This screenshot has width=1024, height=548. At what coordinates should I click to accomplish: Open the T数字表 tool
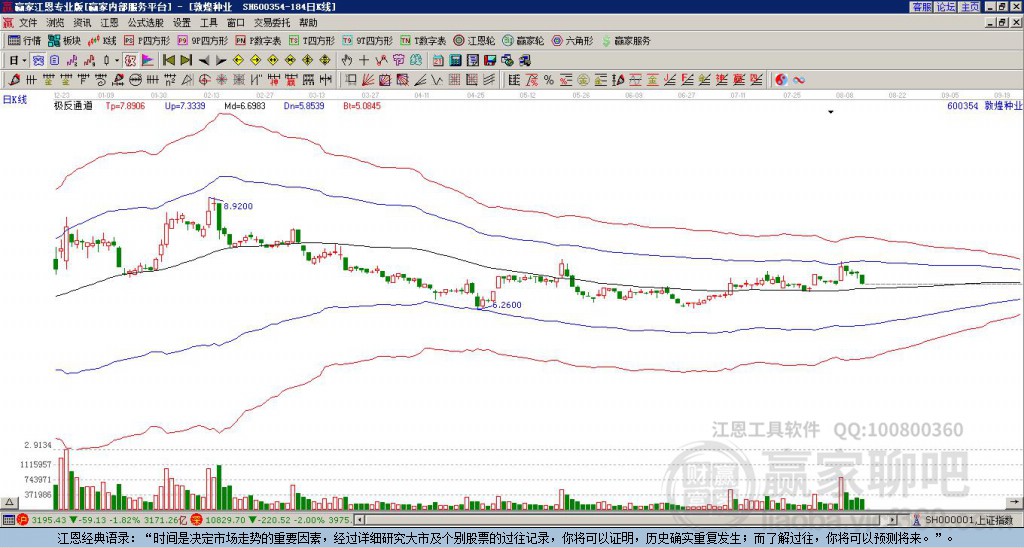point(423,40)
